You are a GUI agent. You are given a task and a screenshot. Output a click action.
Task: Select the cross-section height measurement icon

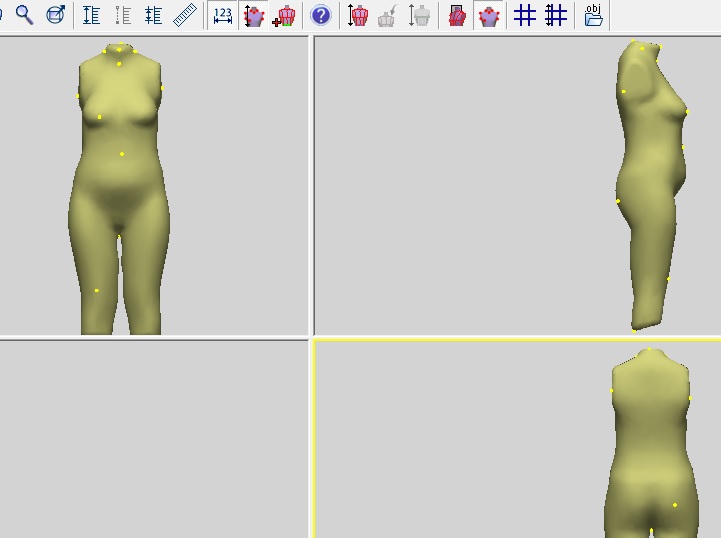click(153, 15)
